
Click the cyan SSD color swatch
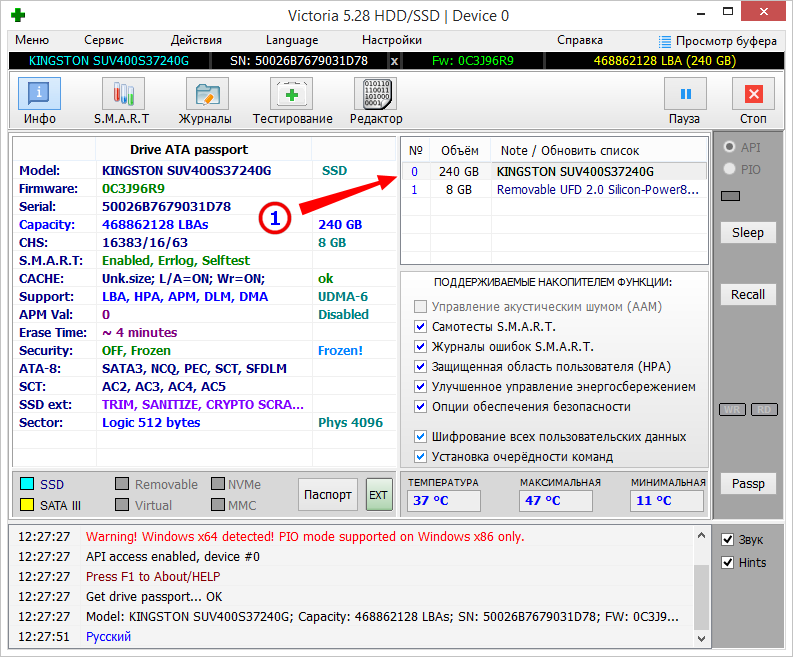coord(27,484)
